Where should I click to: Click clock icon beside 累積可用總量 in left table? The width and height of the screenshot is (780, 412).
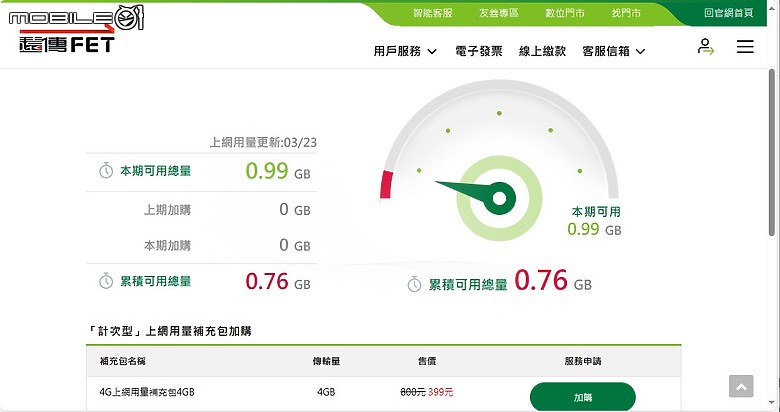coord(106,281)
